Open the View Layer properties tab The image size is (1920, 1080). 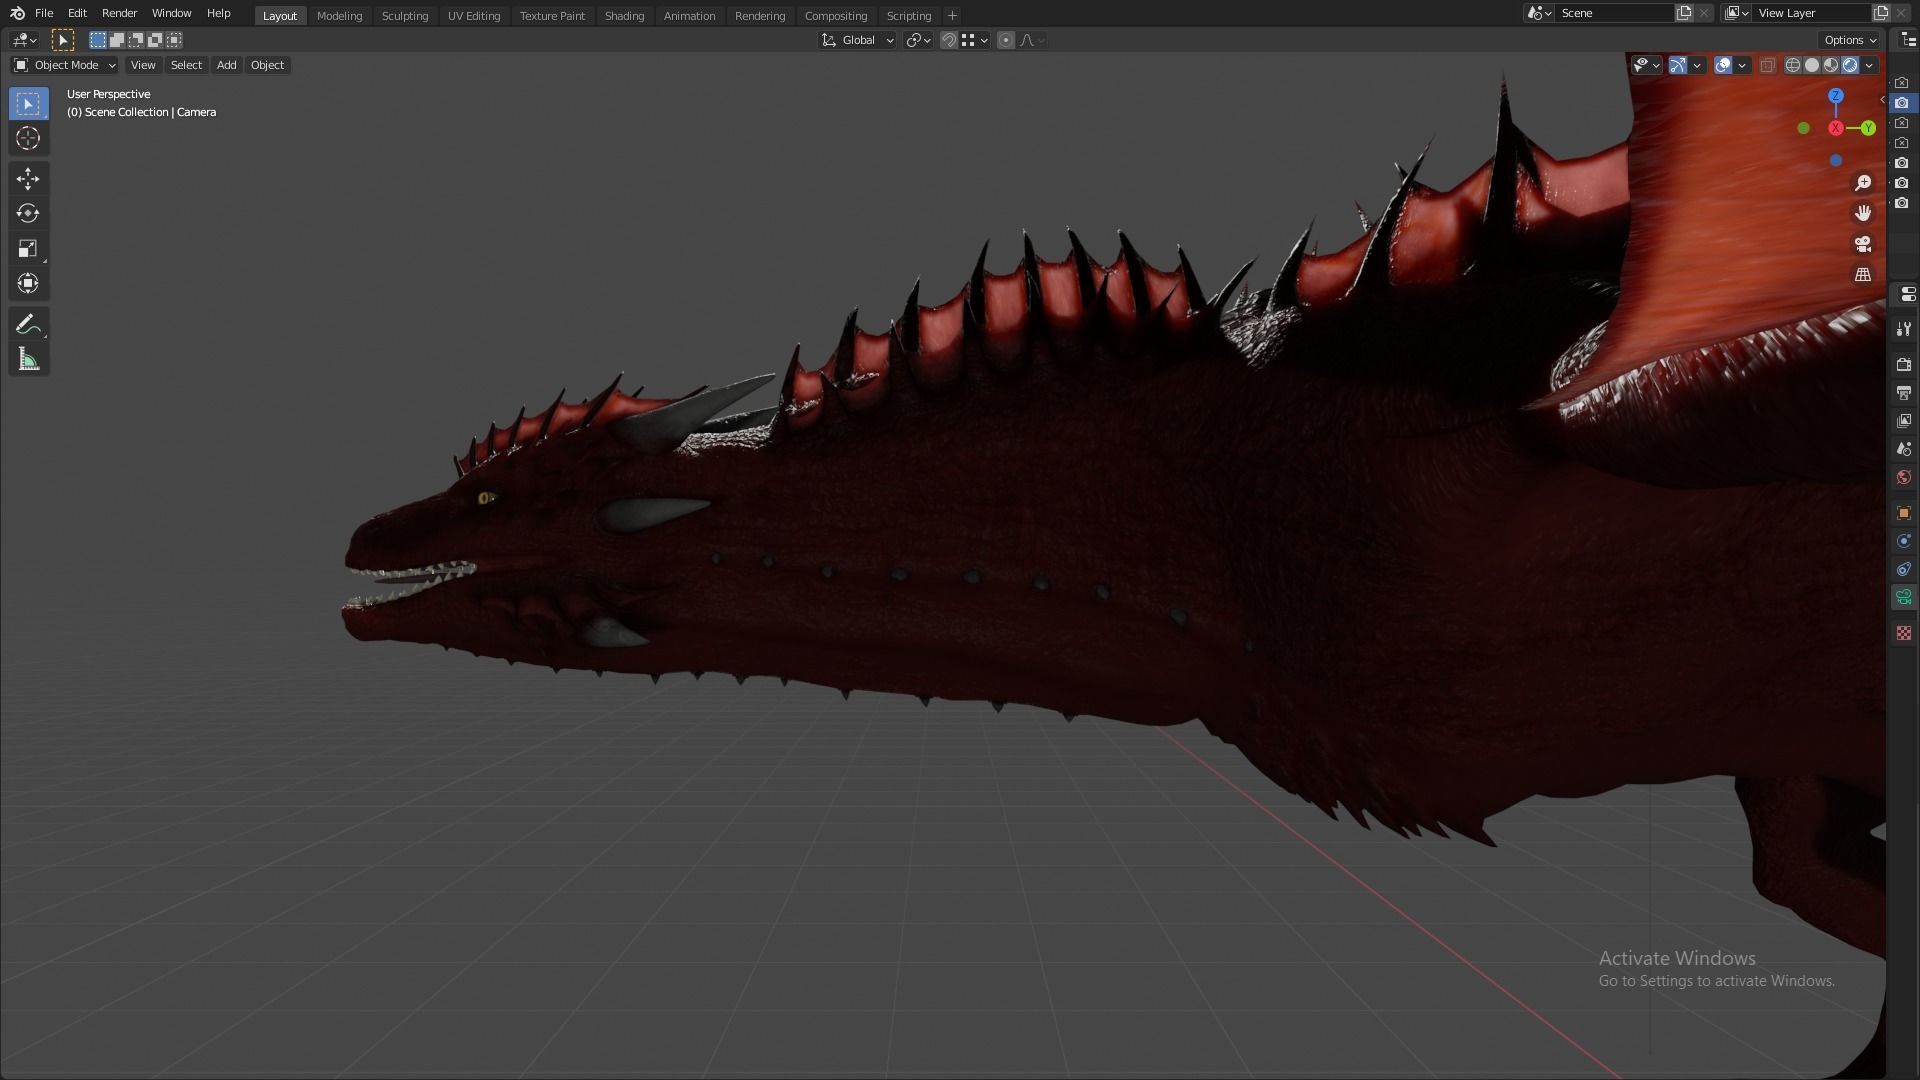pos(1904,421)
